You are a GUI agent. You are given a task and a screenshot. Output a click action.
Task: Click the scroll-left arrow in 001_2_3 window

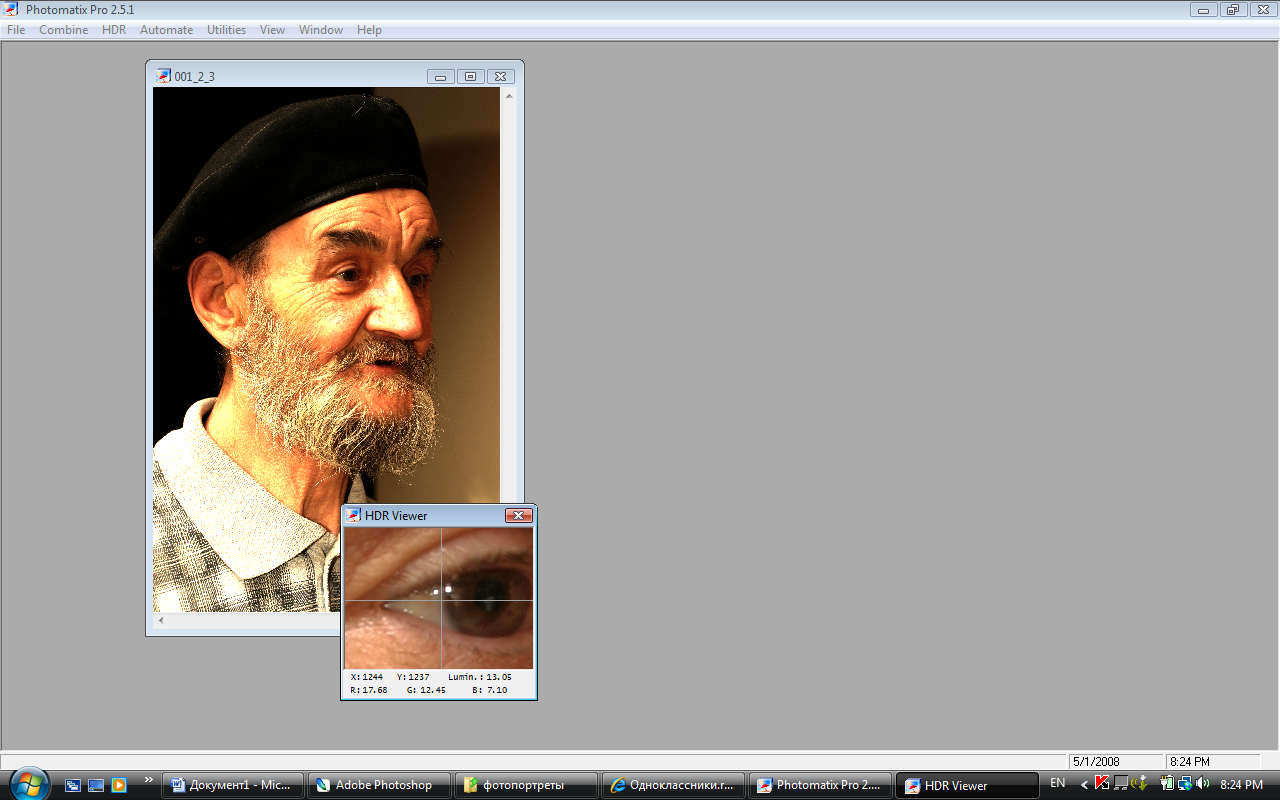tap(161, 621)
